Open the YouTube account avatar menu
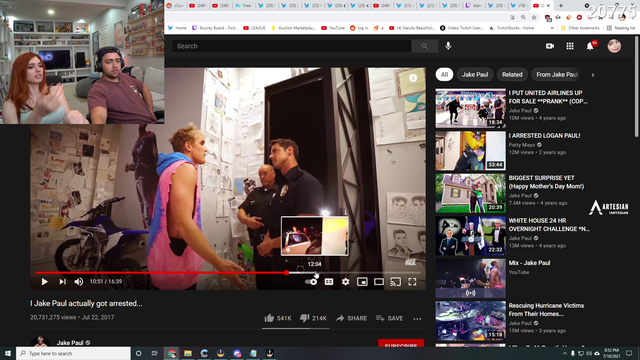Screen dimensions: 640x360 point(614,46)
